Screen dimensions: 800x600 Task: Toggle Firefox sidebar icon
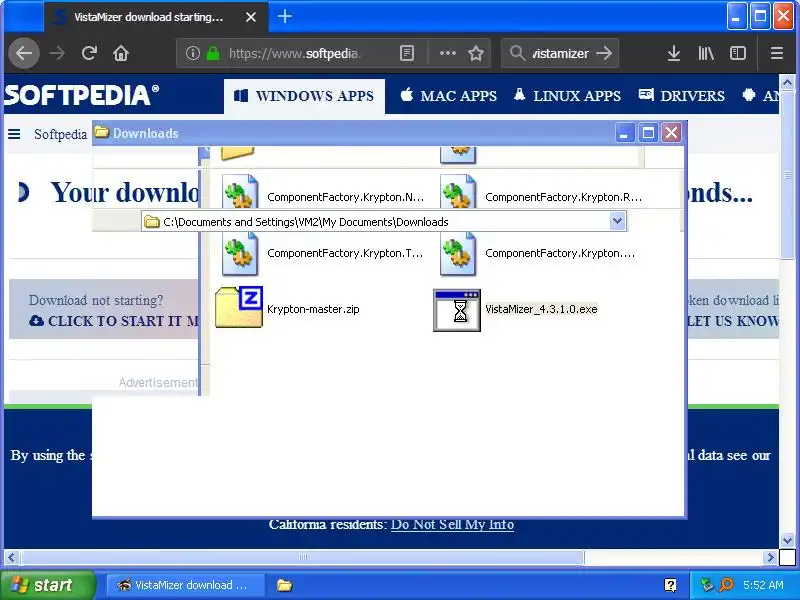738,53
